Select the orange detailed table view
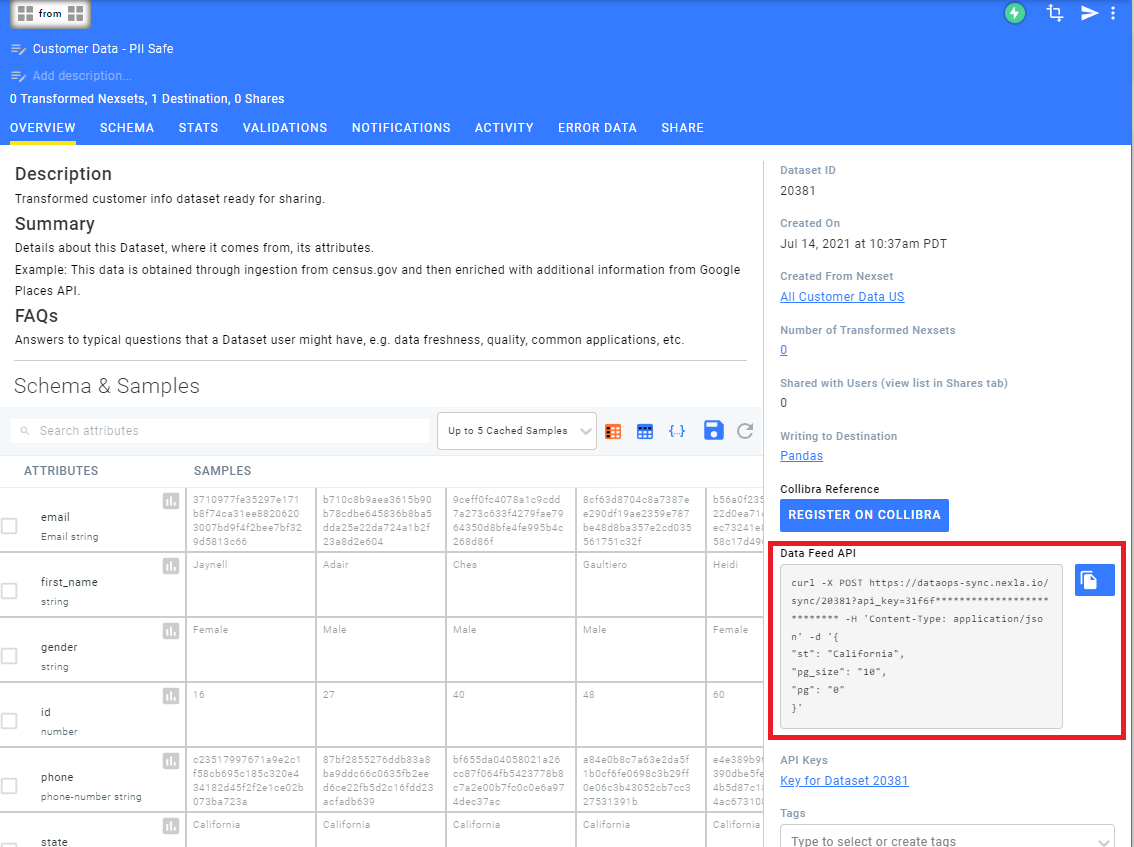 point(612,431)
